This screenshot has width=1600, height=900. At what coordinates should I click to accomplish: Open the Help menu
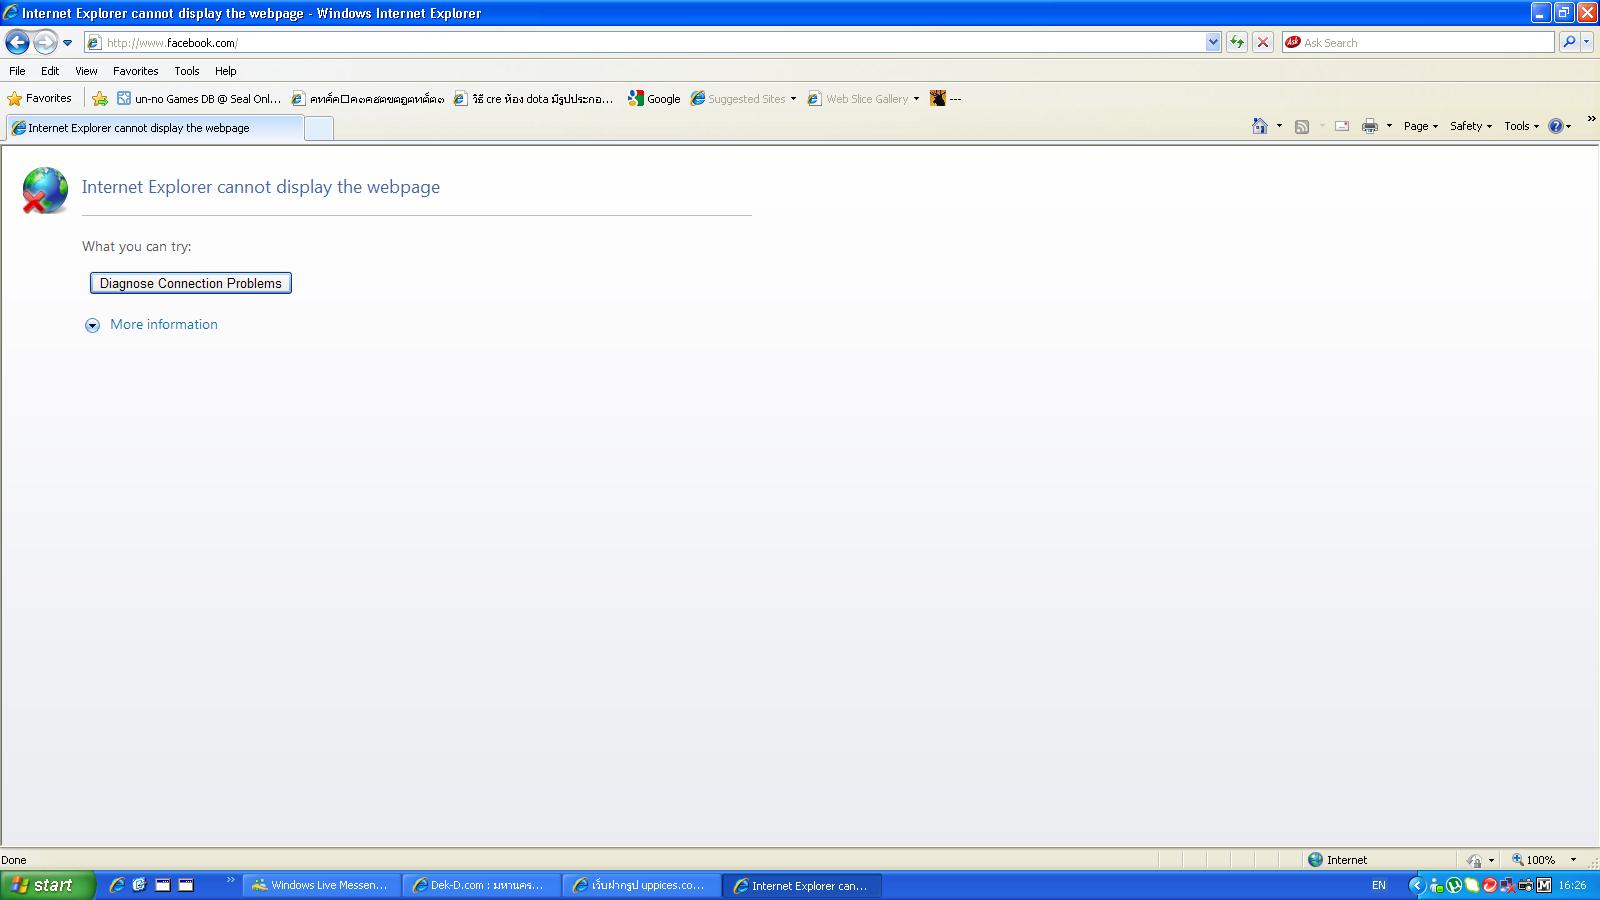225,71
